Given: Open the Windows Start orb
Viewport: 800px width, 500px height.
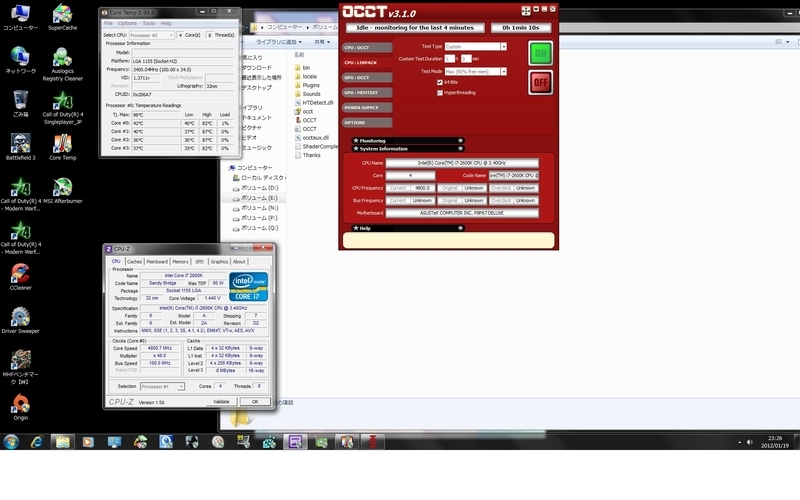Looking at the screenshot, I should pos(11,441).
